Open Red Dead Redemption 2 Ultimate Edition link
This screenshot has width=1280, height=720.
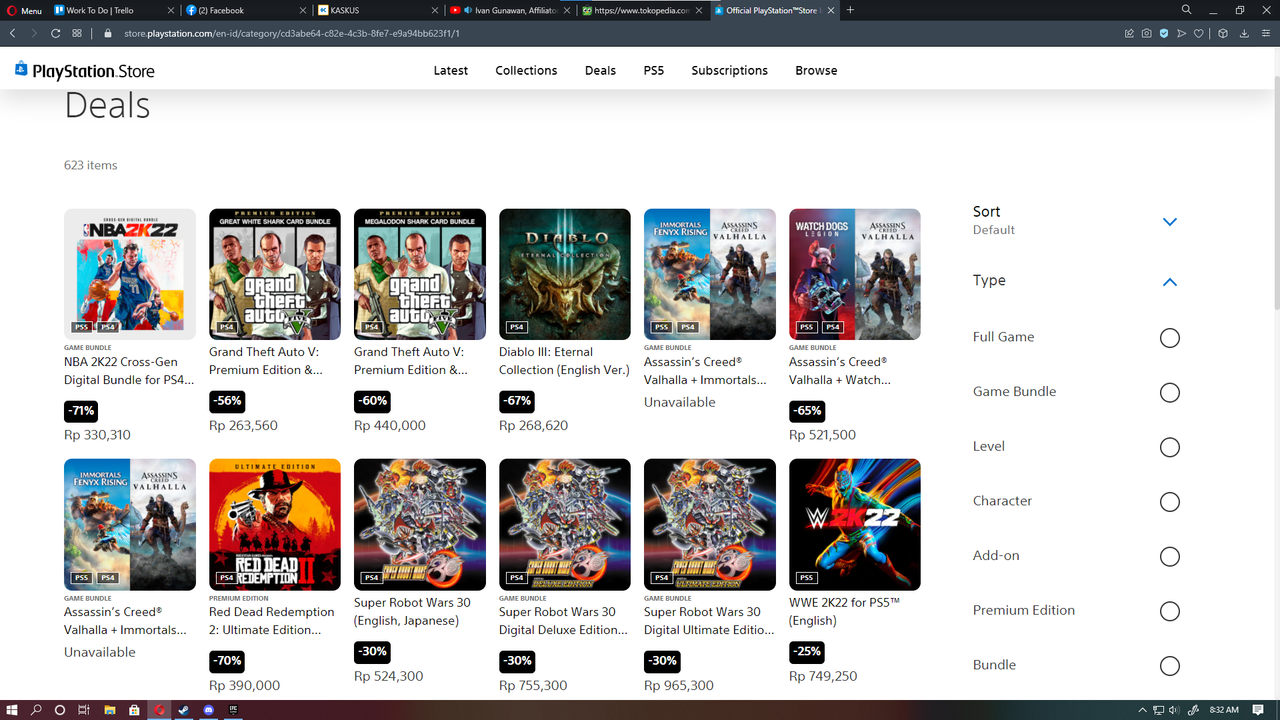(x=274, y=621)
